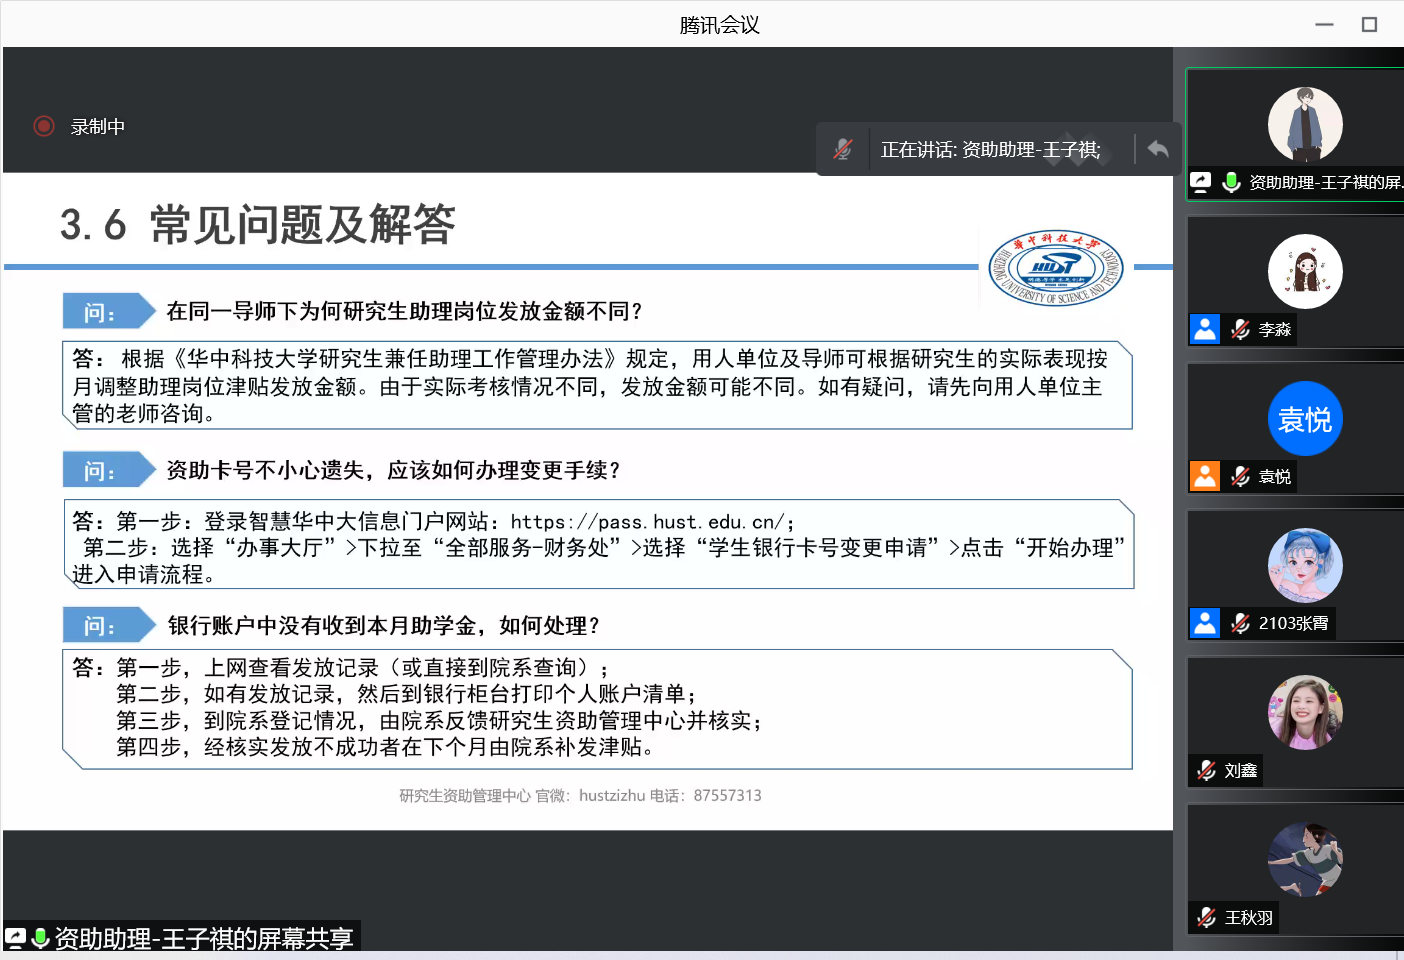Viewport: 1404px width, 960px height.
Task: Click the red recording indicator icon
Action: point(44,126)
